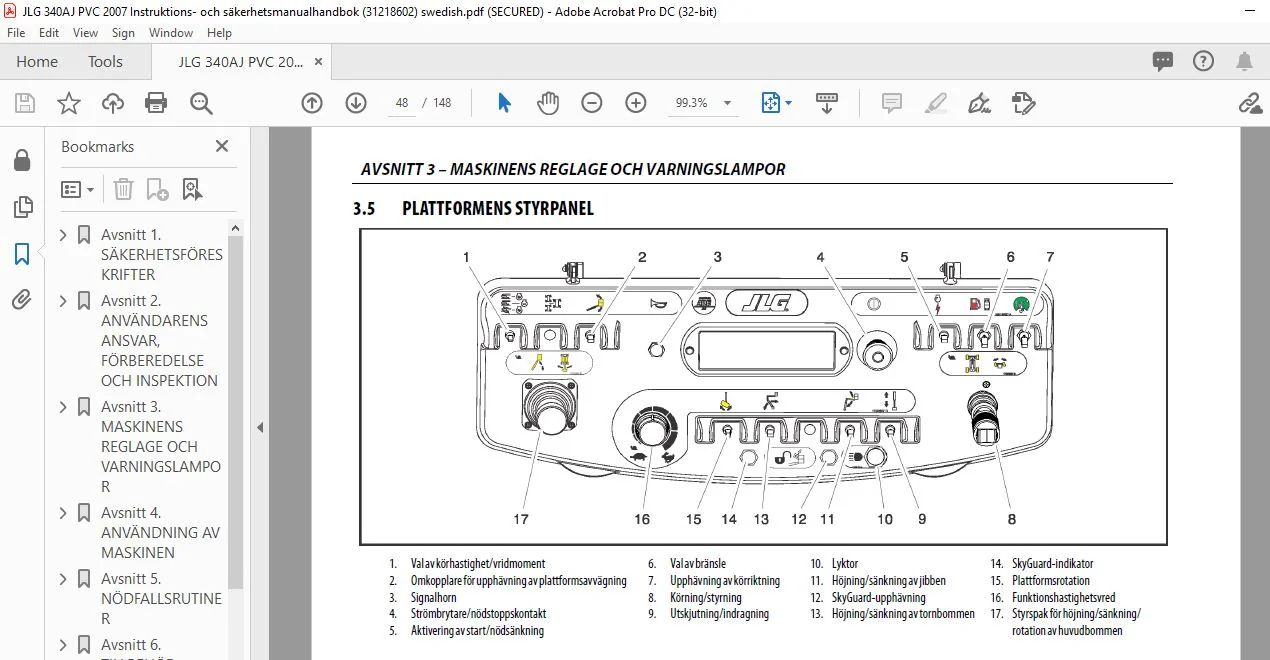Add the document to favorites with the star icon

click(x=68, y=103)
